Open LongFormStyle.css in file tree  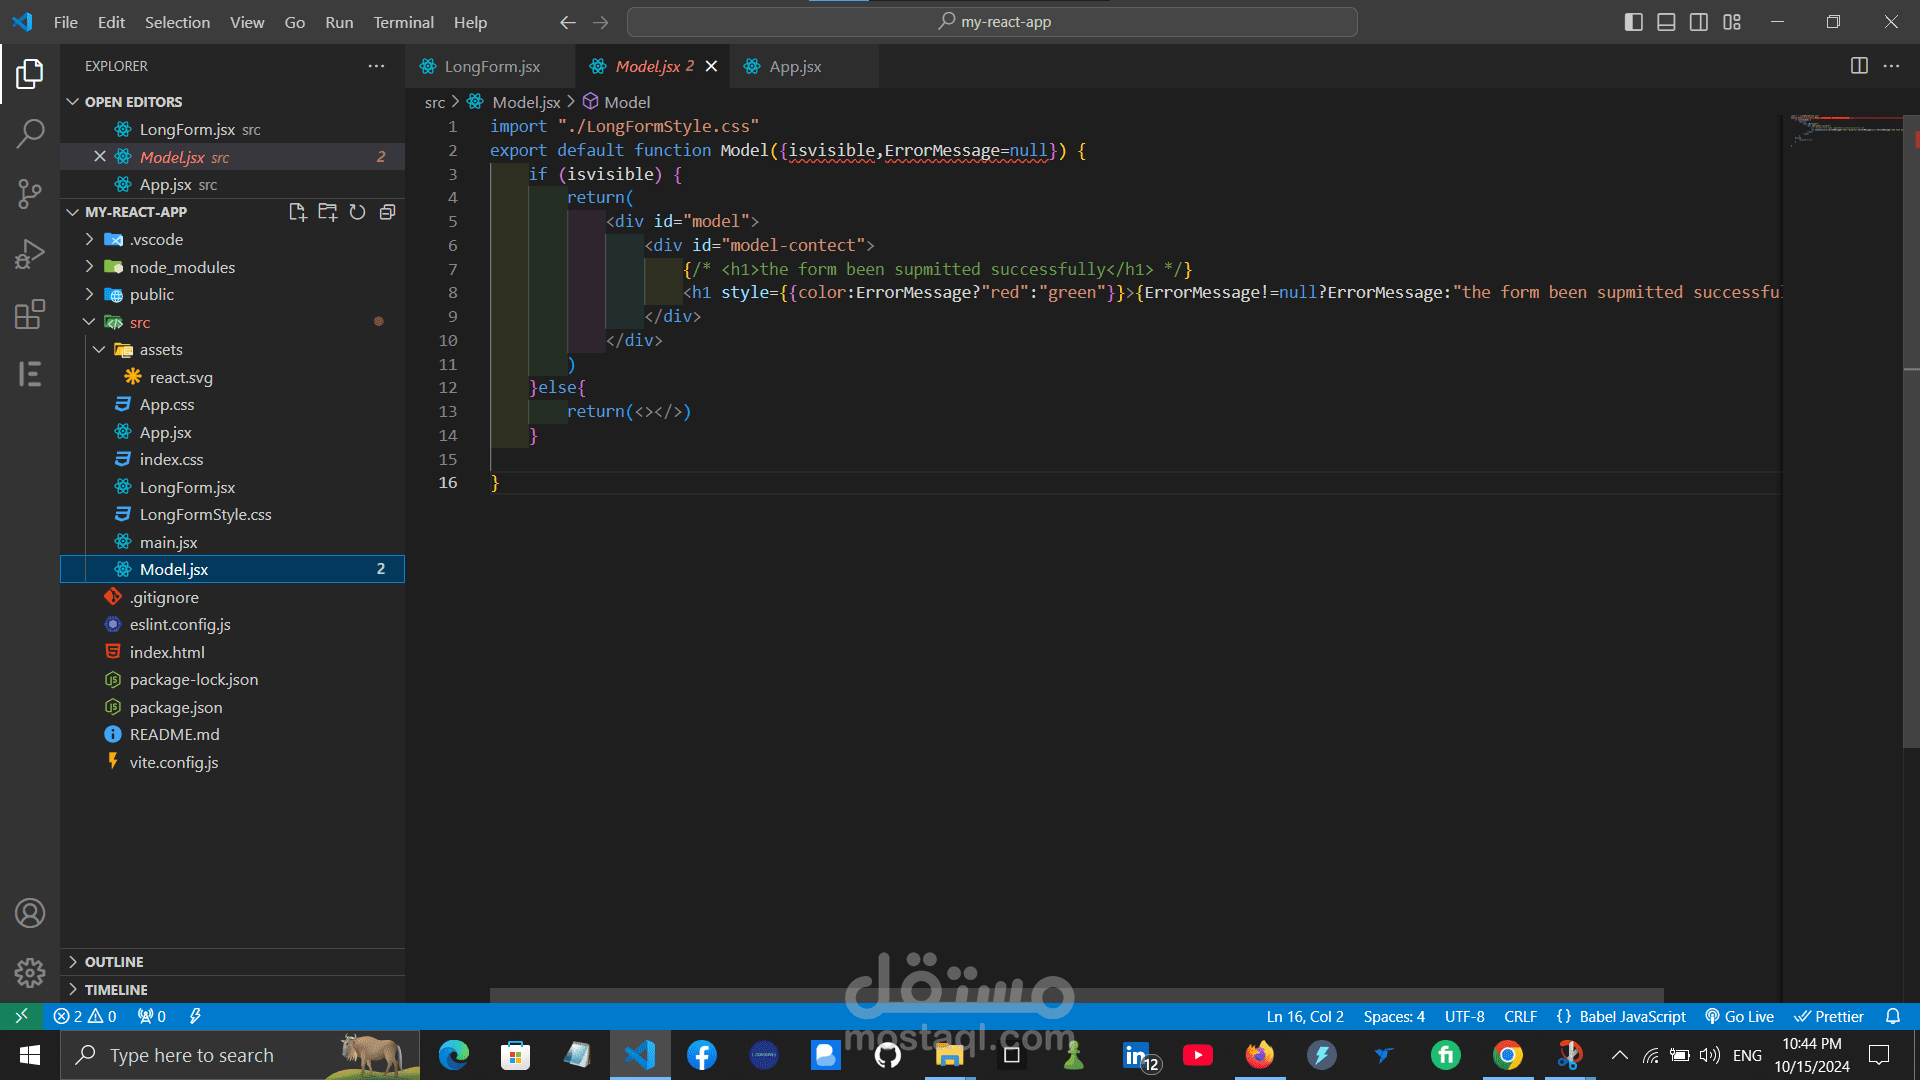tap(205, 515)
